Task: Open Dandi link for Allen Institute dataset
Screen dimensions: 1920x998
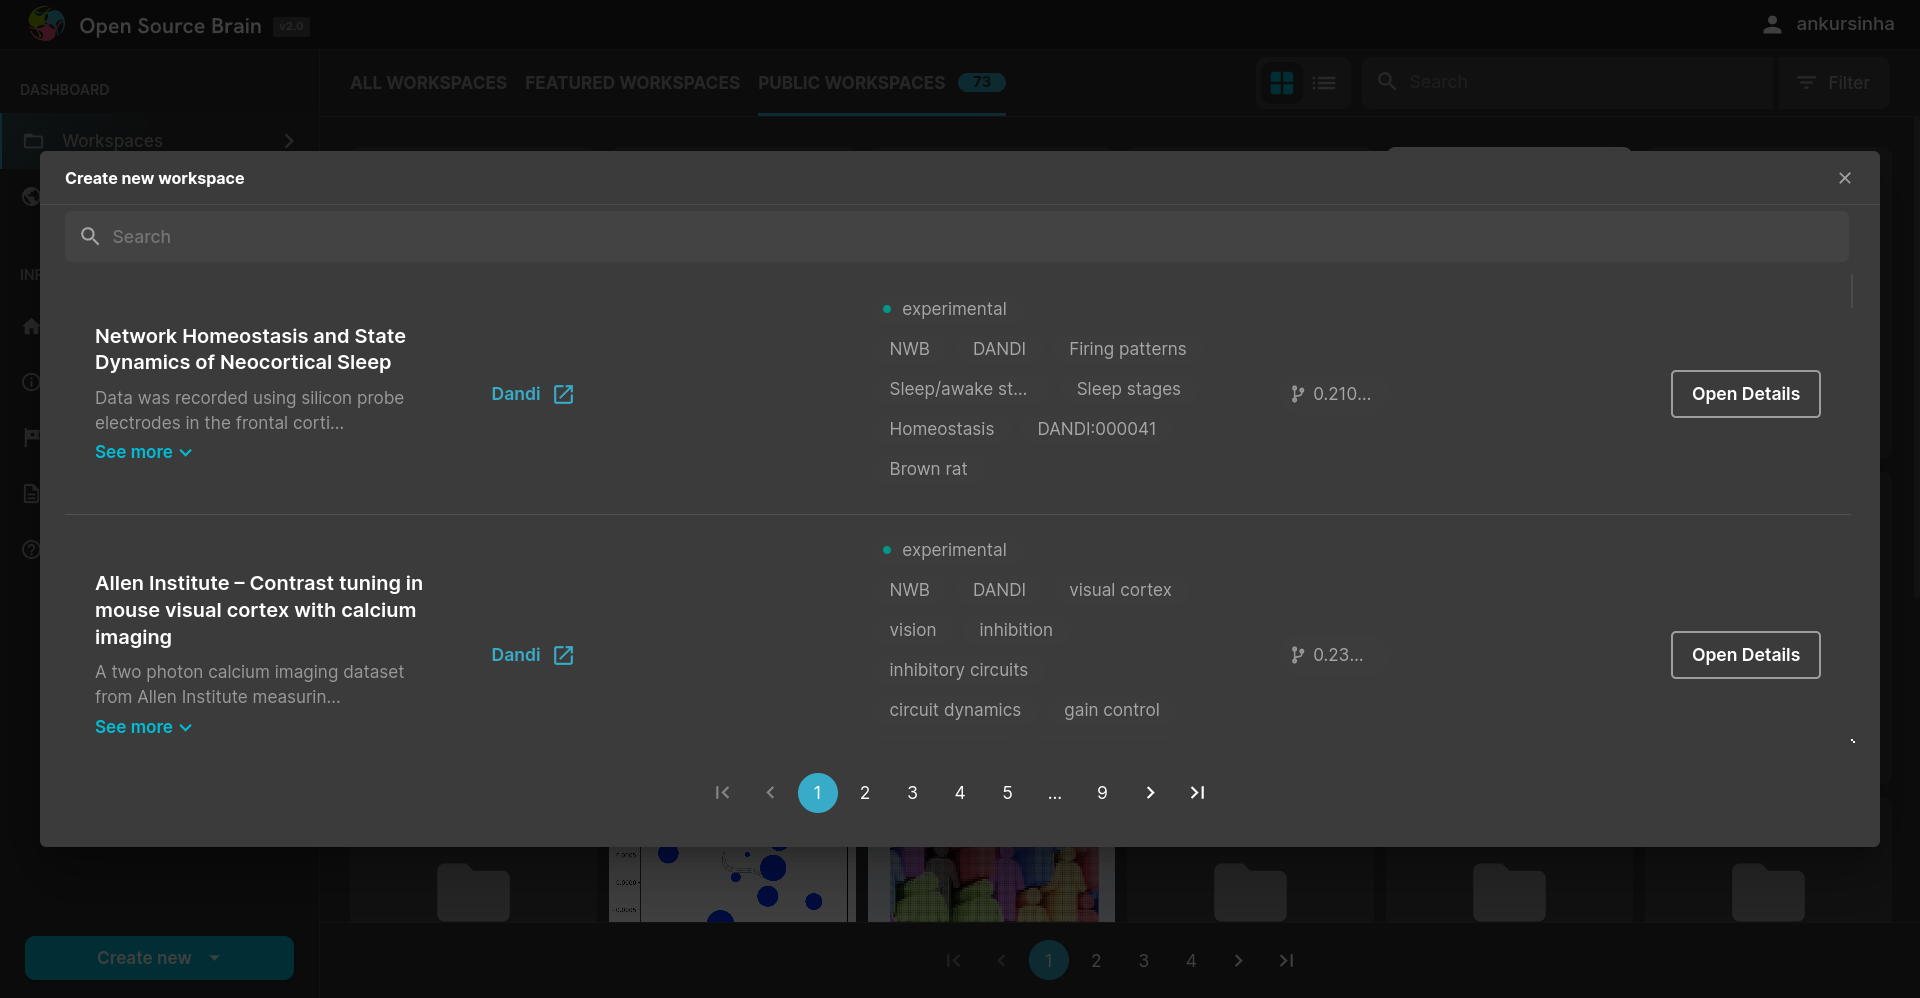Action: [516, 655]
